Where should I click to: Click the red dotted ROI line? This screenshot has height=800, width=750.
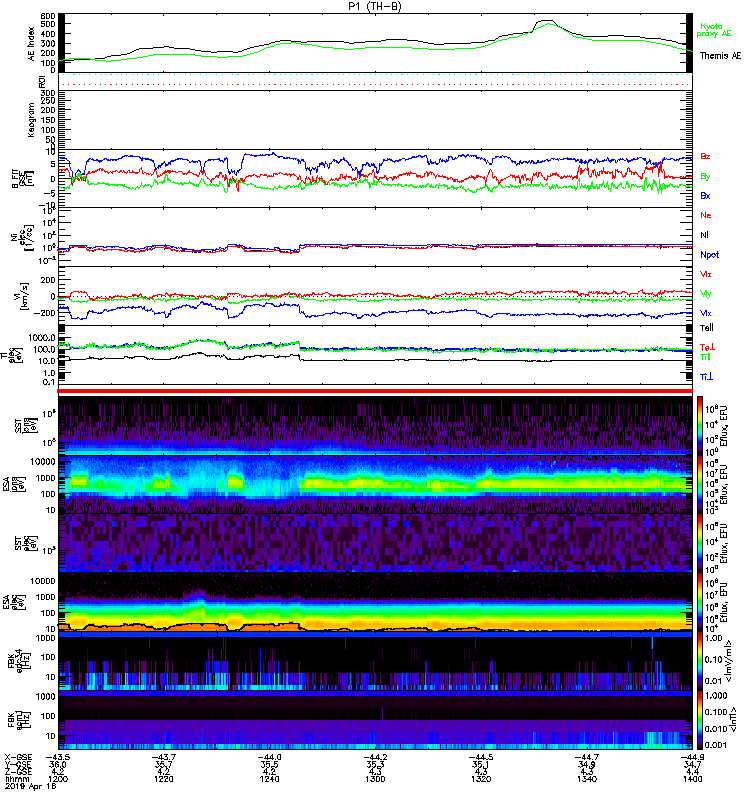click(x=375, y=84)
